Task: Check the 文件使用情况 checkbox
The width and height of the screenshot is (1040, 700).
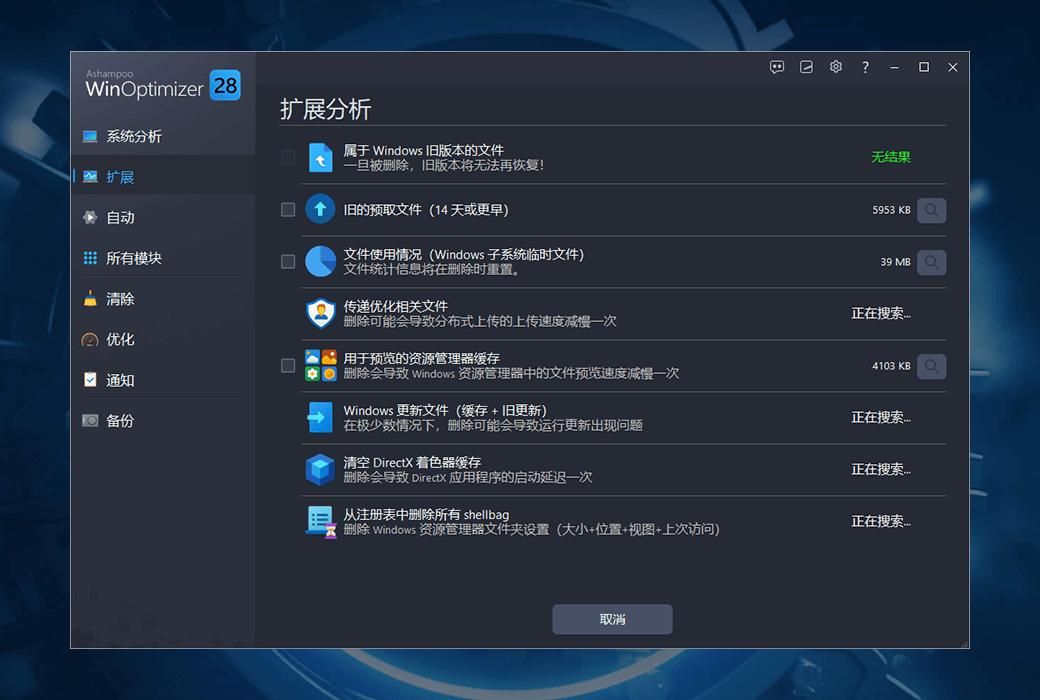Action: pos(288,261)
